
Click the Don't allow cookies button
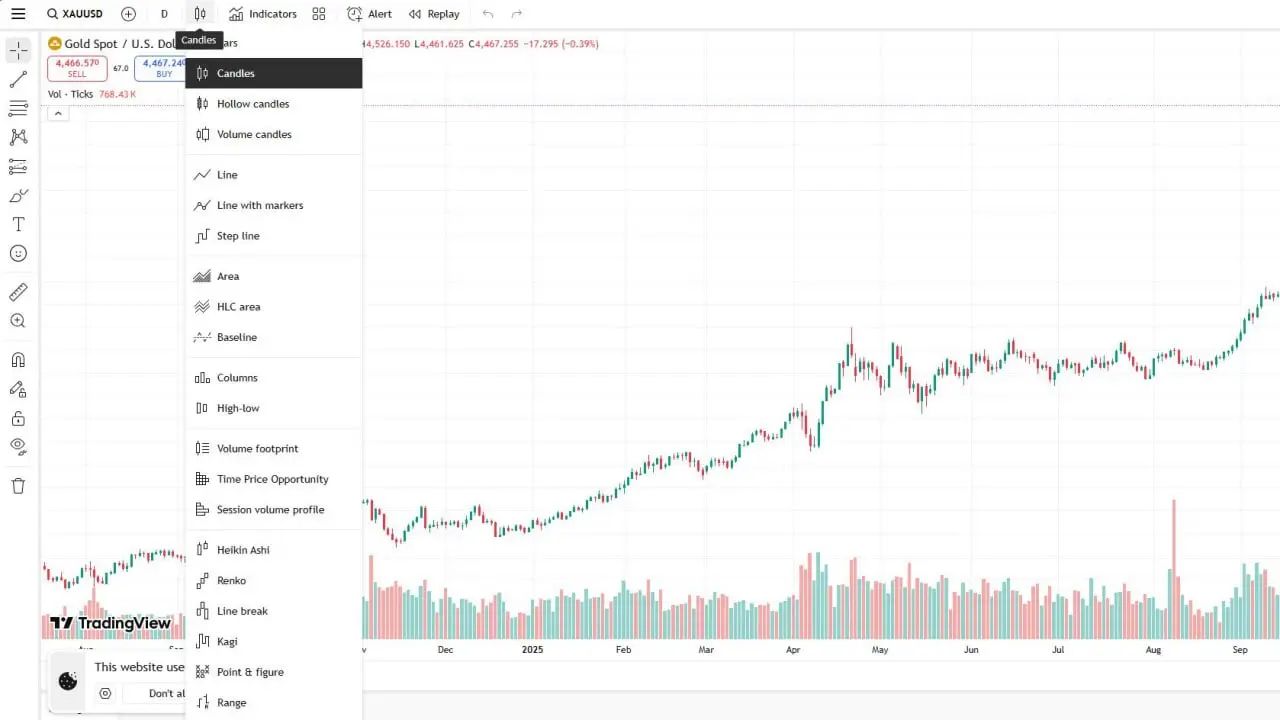163,693
